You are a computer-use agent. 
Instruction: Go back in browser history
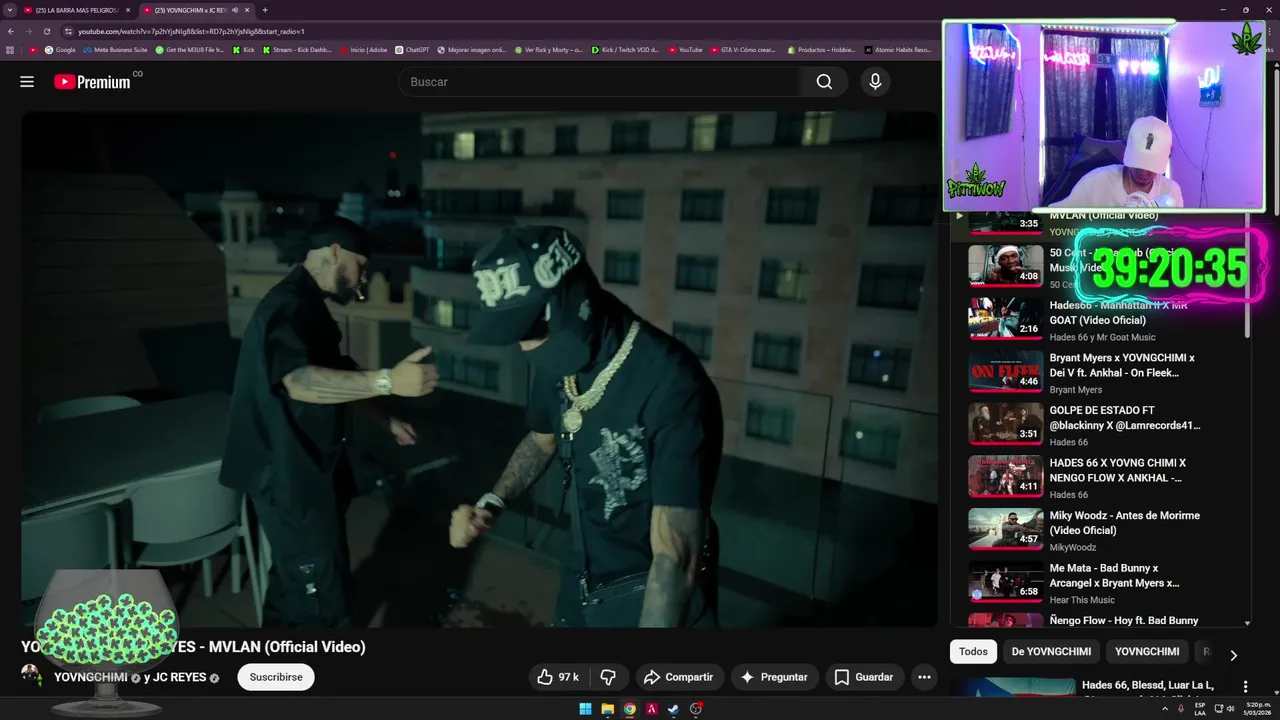(11, 32)
